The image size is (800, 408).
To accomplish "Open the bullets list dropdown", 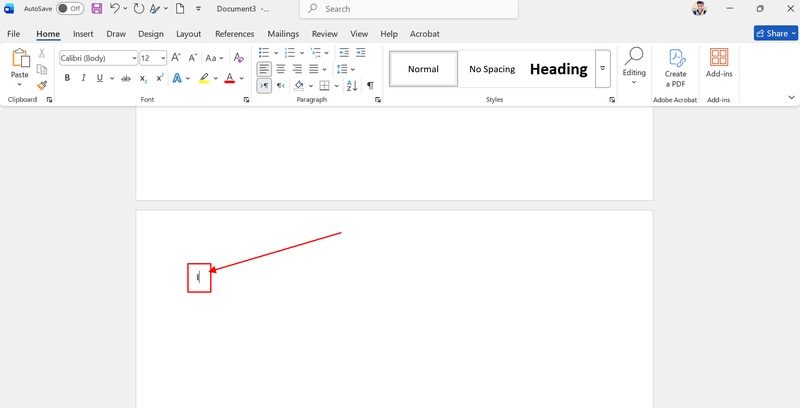I will pos(276,53).
